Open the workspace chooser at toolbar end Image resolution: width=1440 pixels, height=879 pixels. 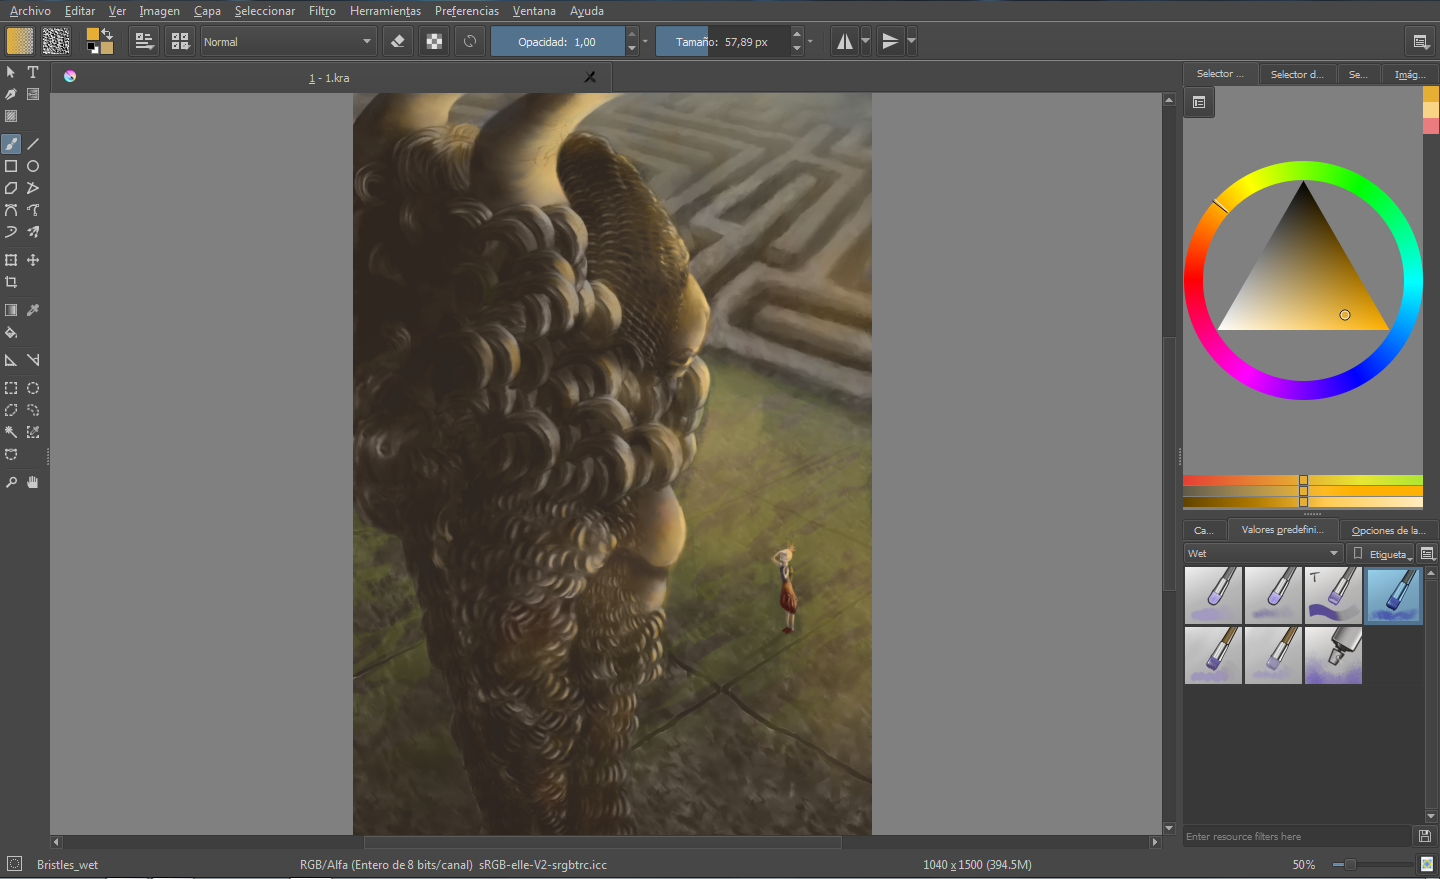[1420, 42]
